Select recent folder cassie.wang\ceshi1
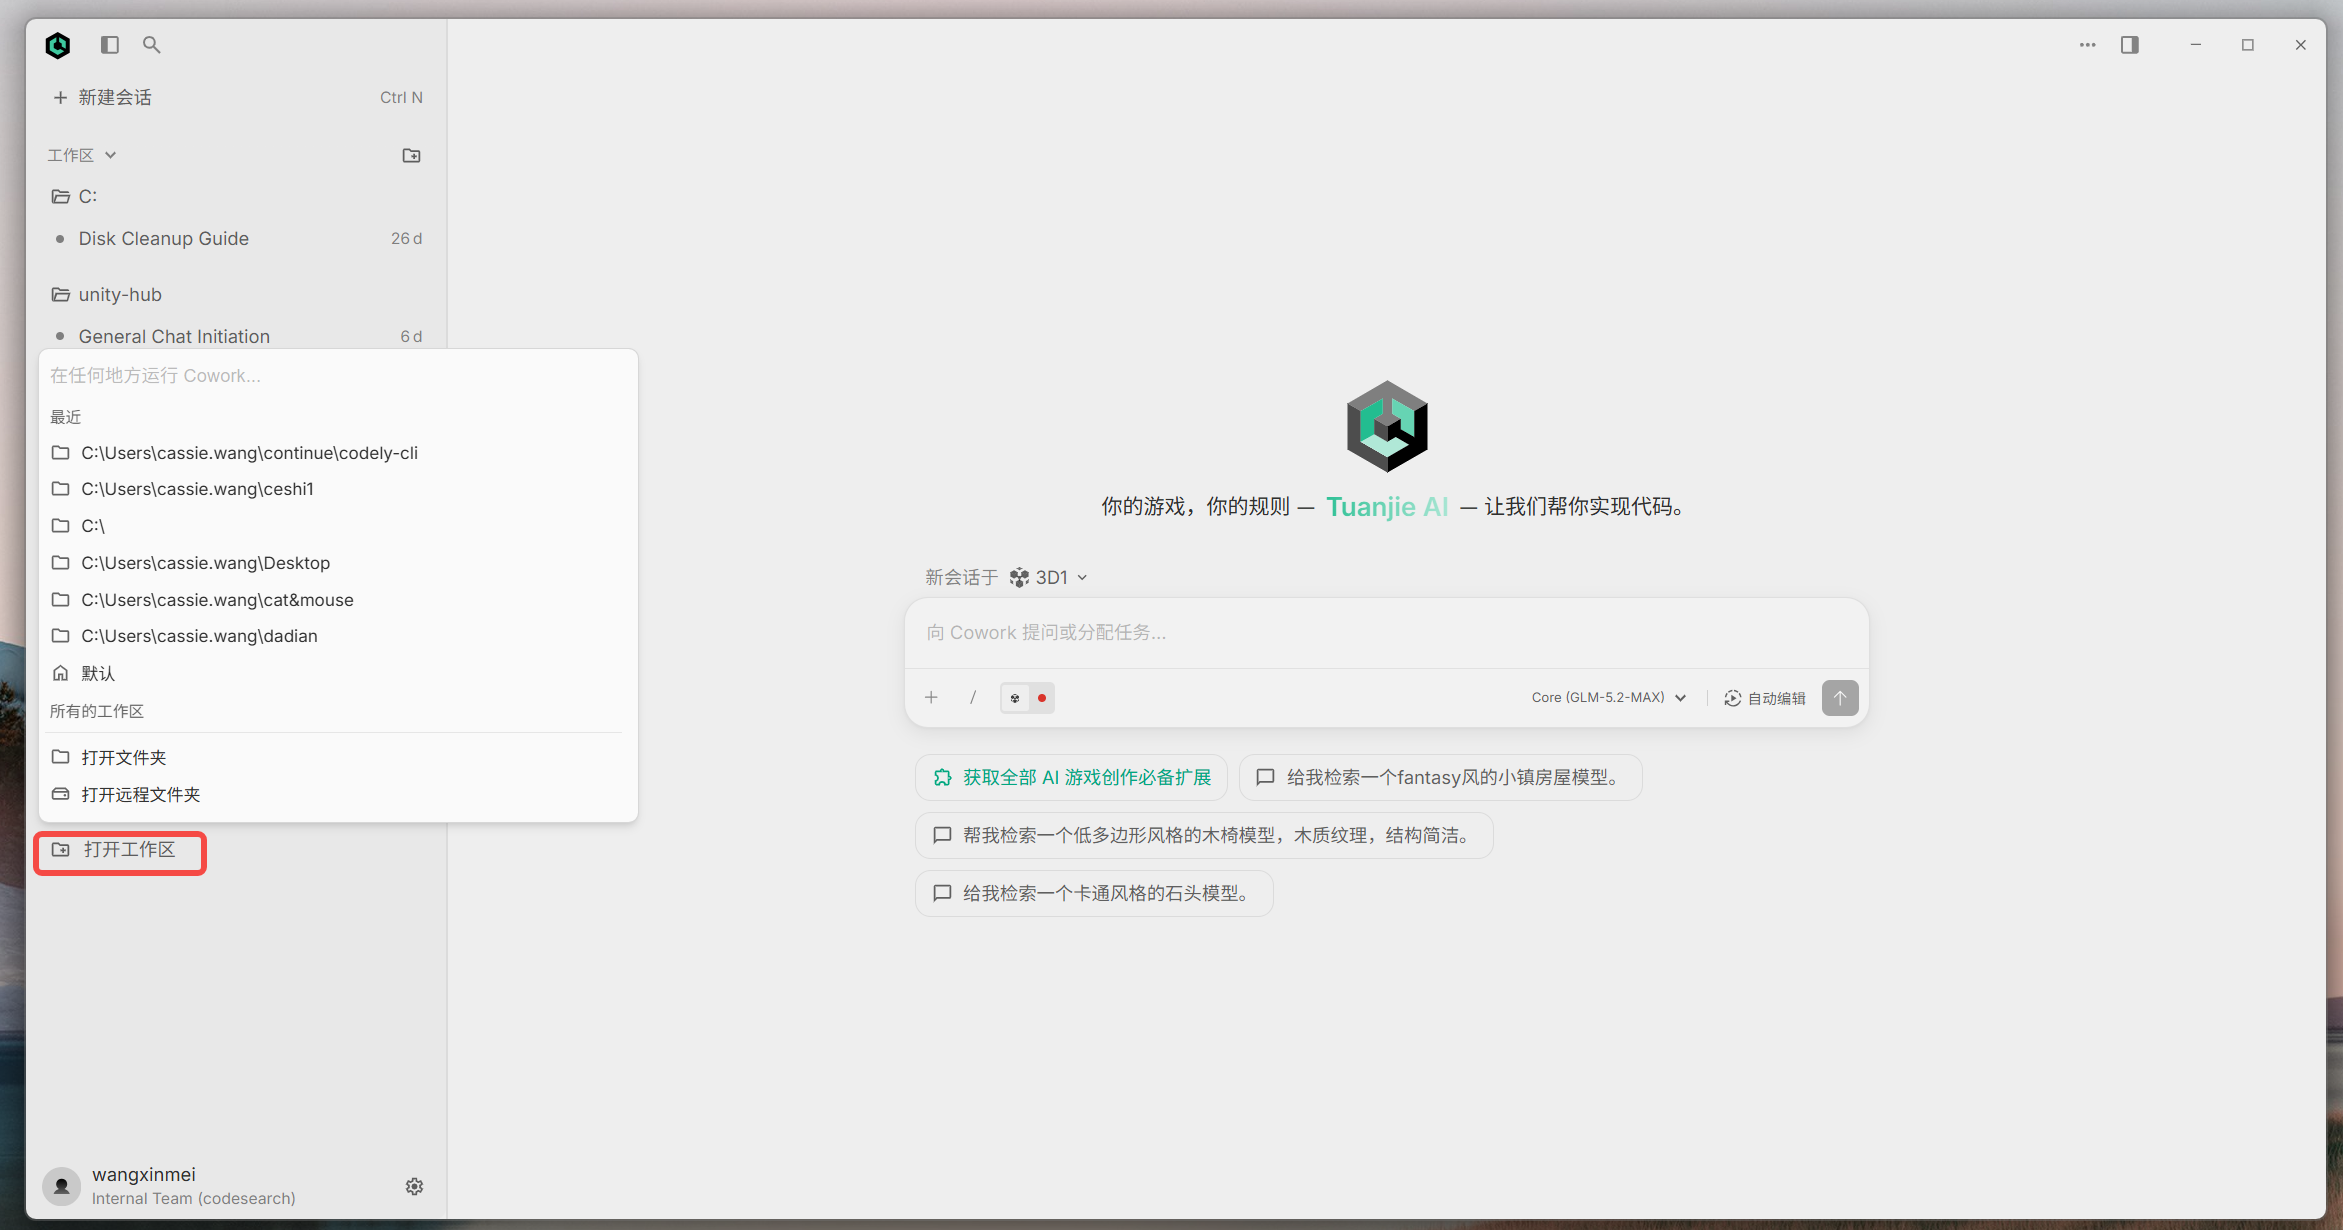Viewport: 2343px width, 1230px height. [338, 489]
